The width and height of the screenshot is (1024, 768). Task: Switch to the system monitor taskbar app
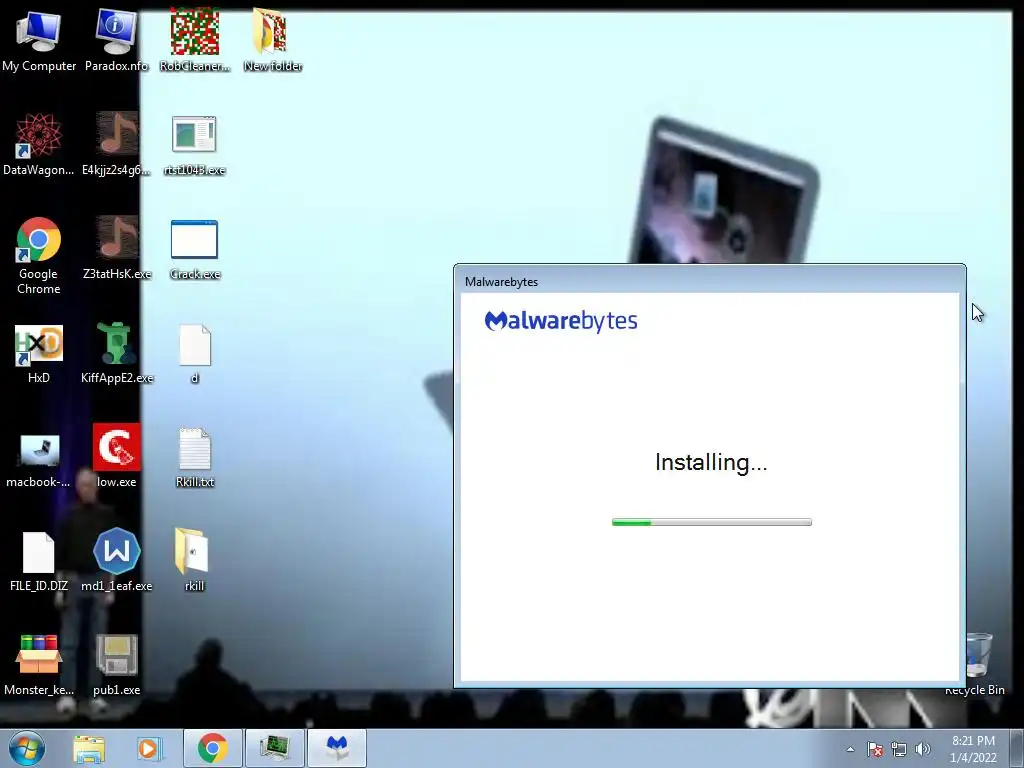tap(274, 748)
